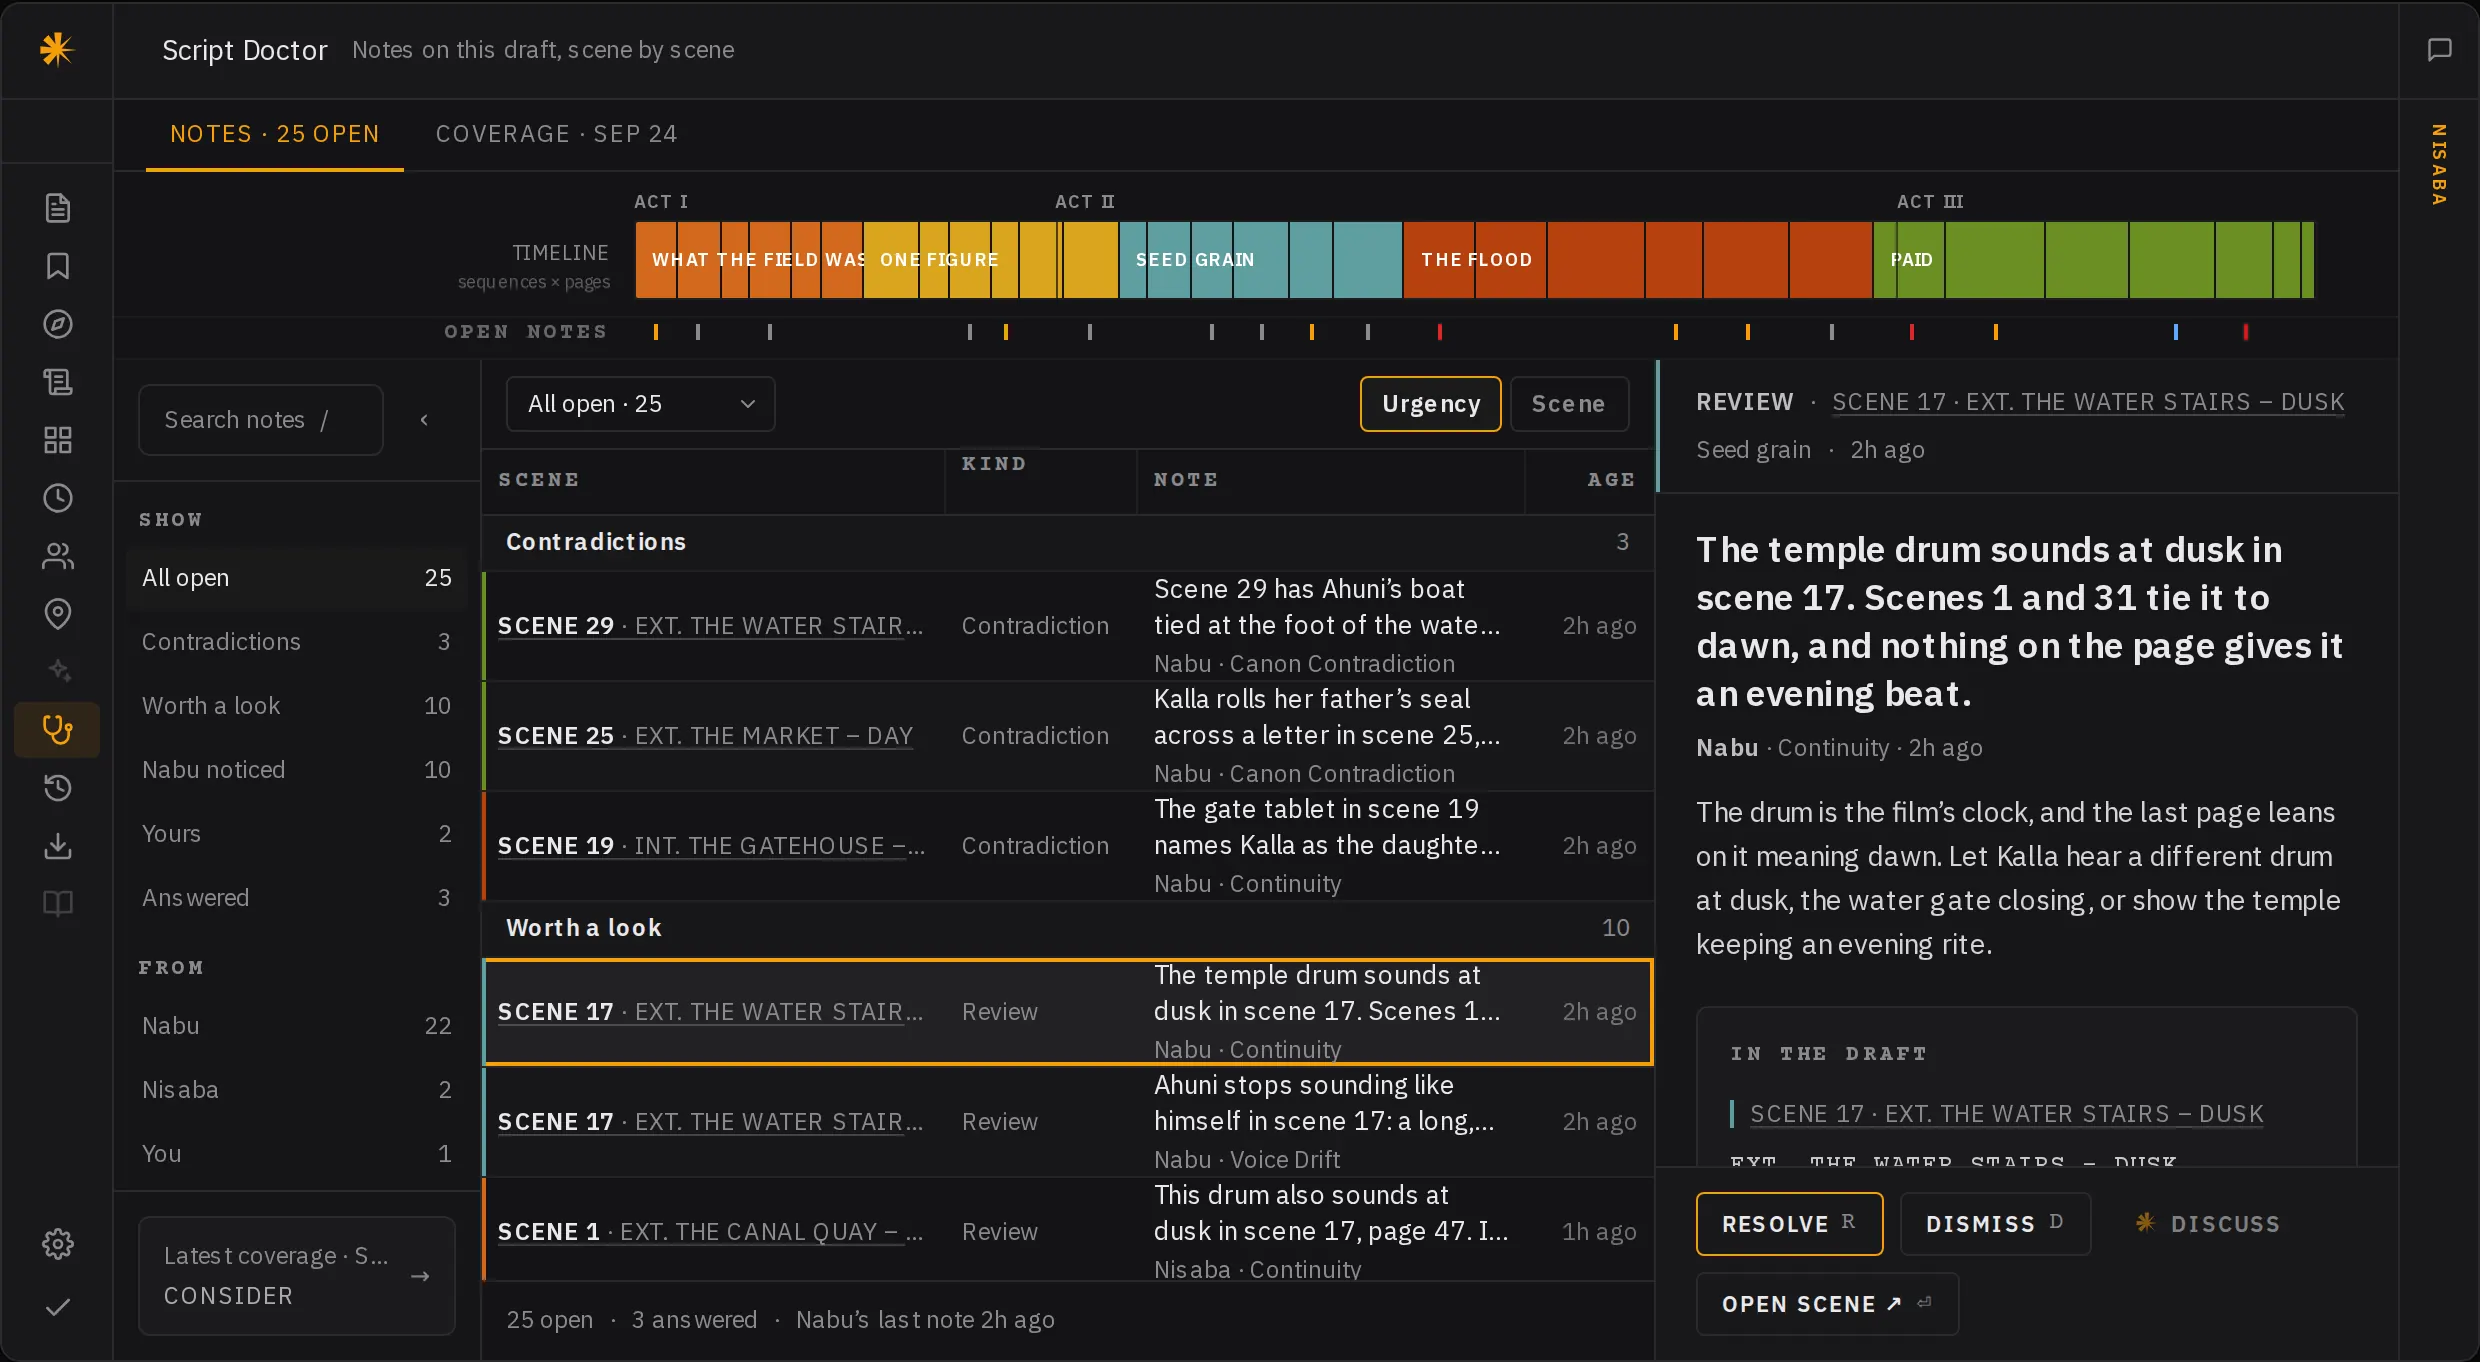Open the people characters icon in sidebar
The height and width of the screenshot is (1362, 2480).
tap(58, 556)
